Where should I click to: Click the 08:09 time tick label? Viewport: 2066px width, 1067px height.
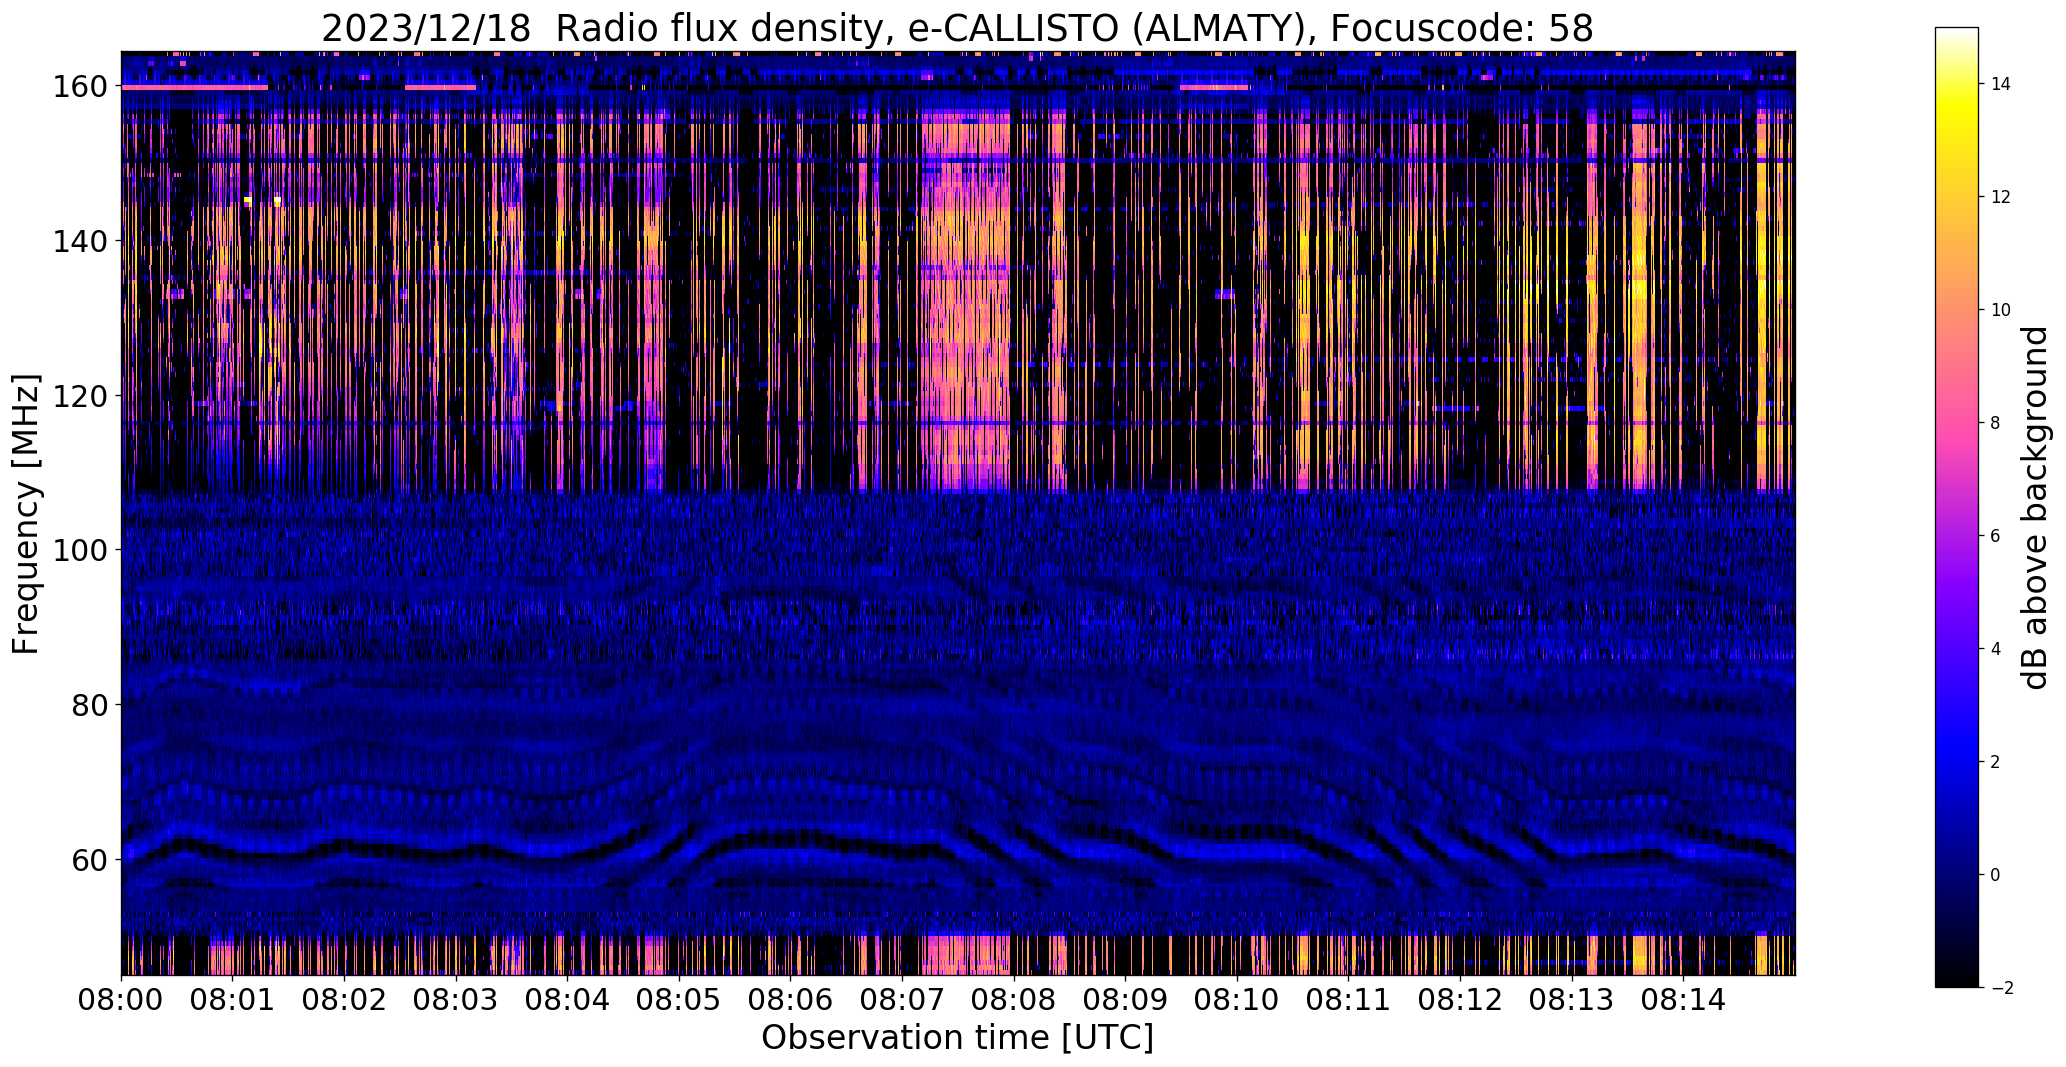click(x=1125, y=999)
